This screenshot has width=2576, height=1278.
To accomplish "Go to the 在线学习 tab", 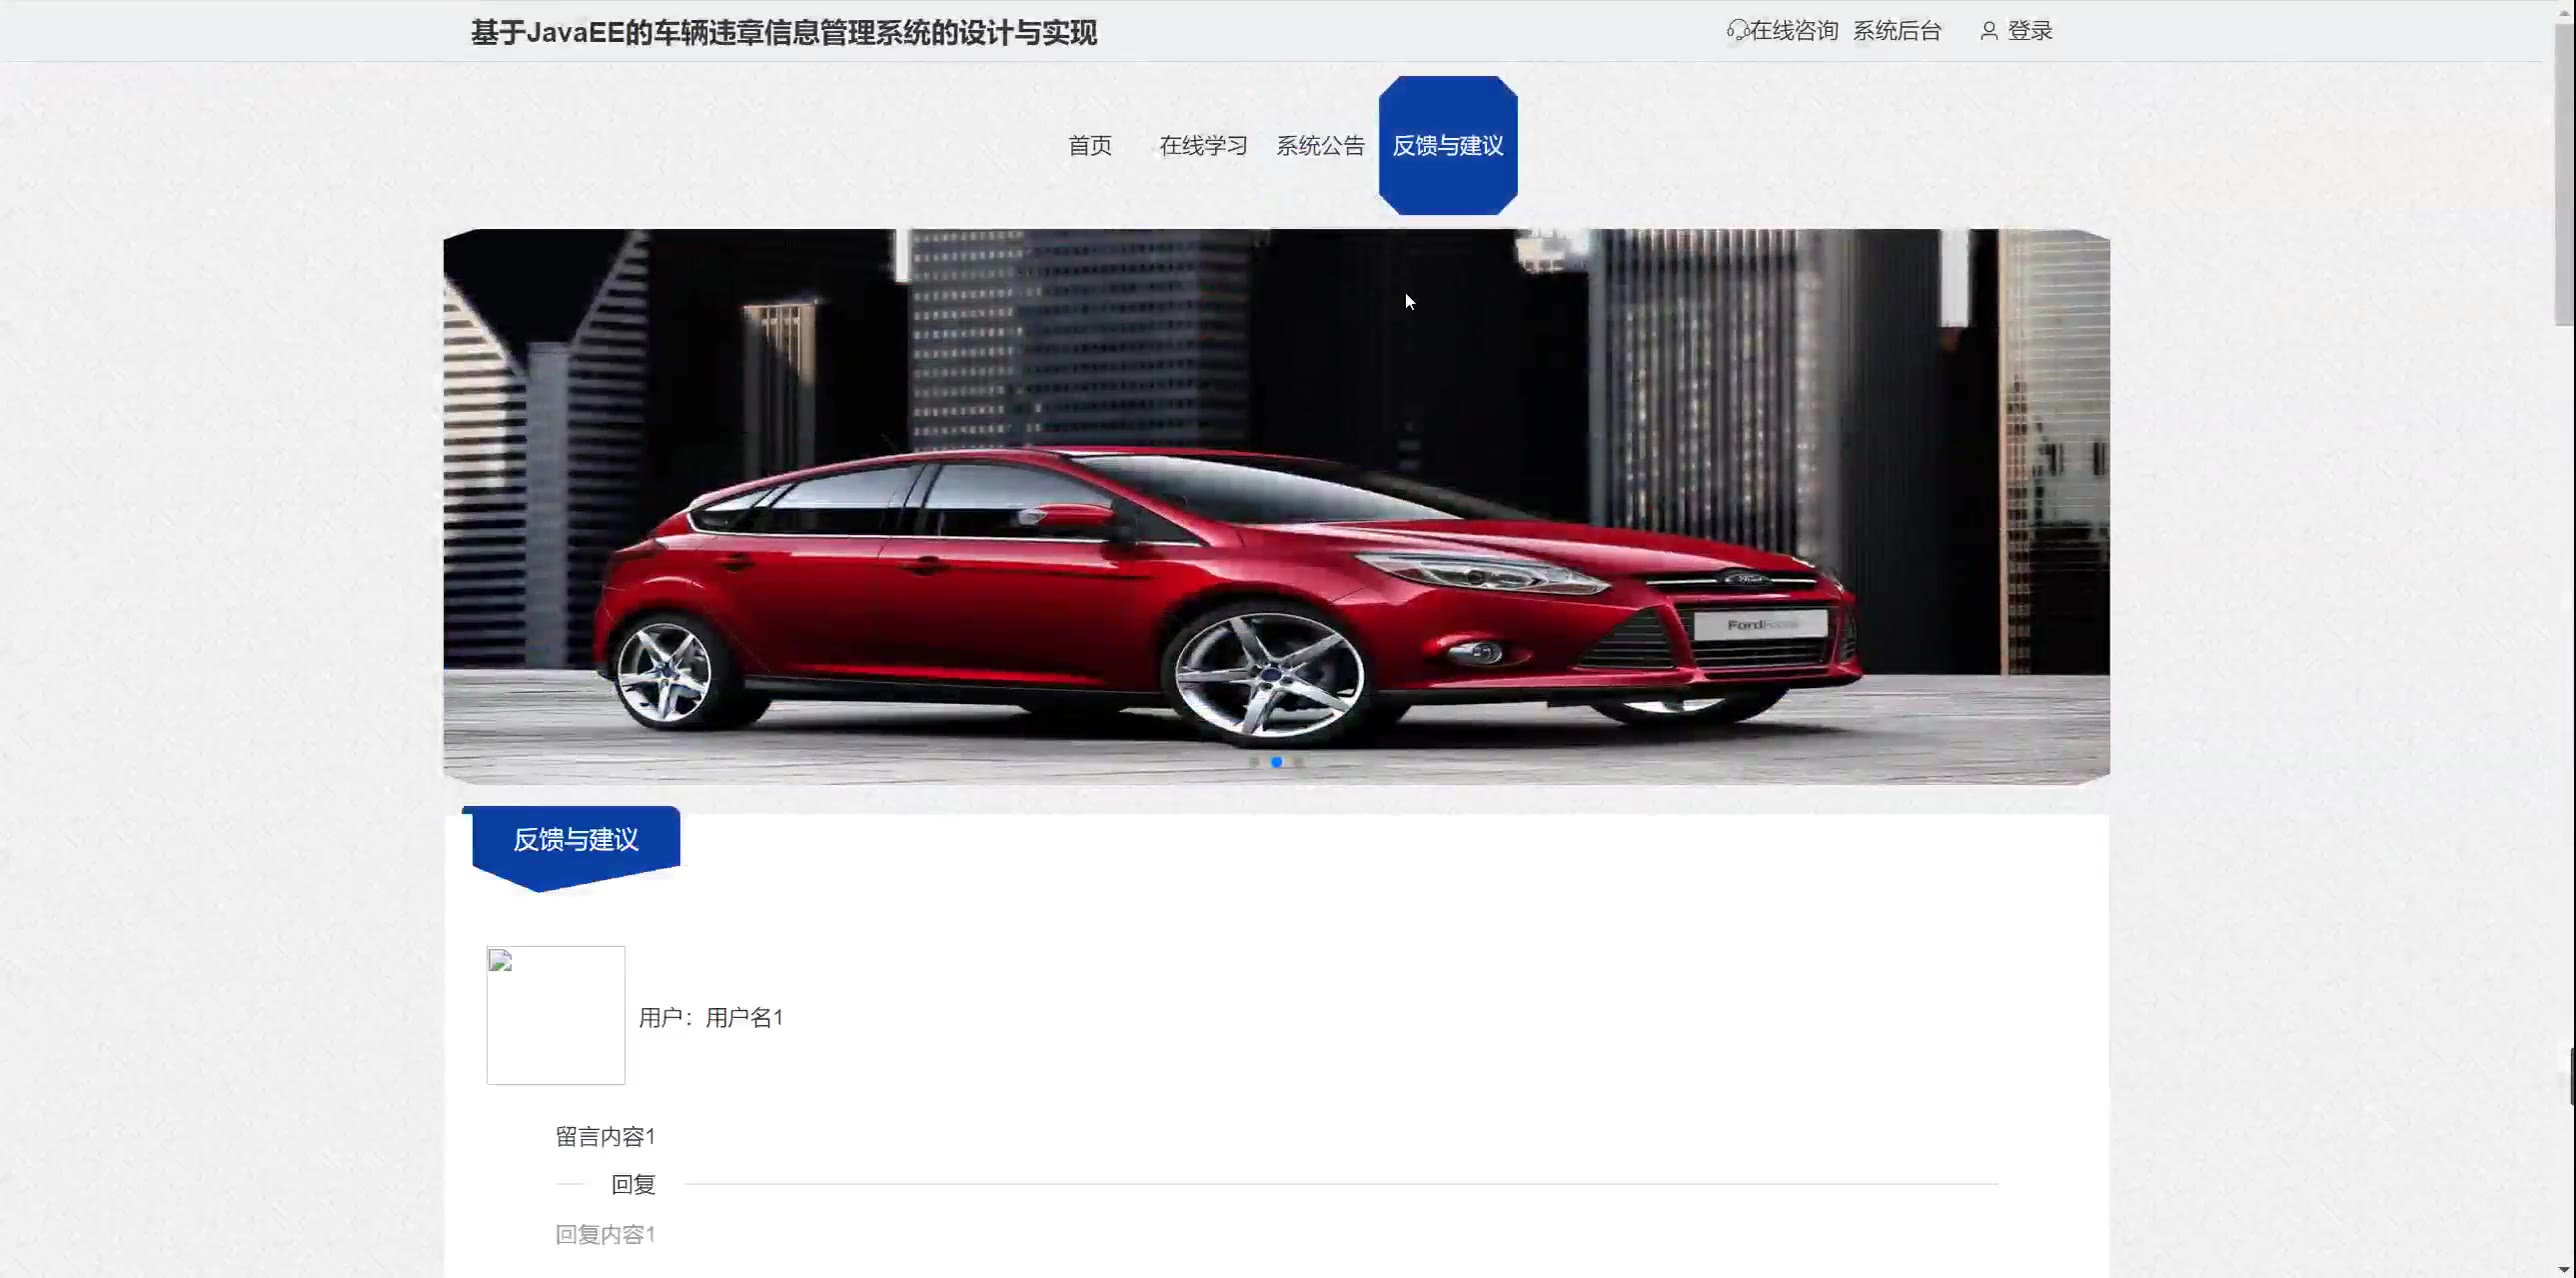I will click(x=1203, y=146).
